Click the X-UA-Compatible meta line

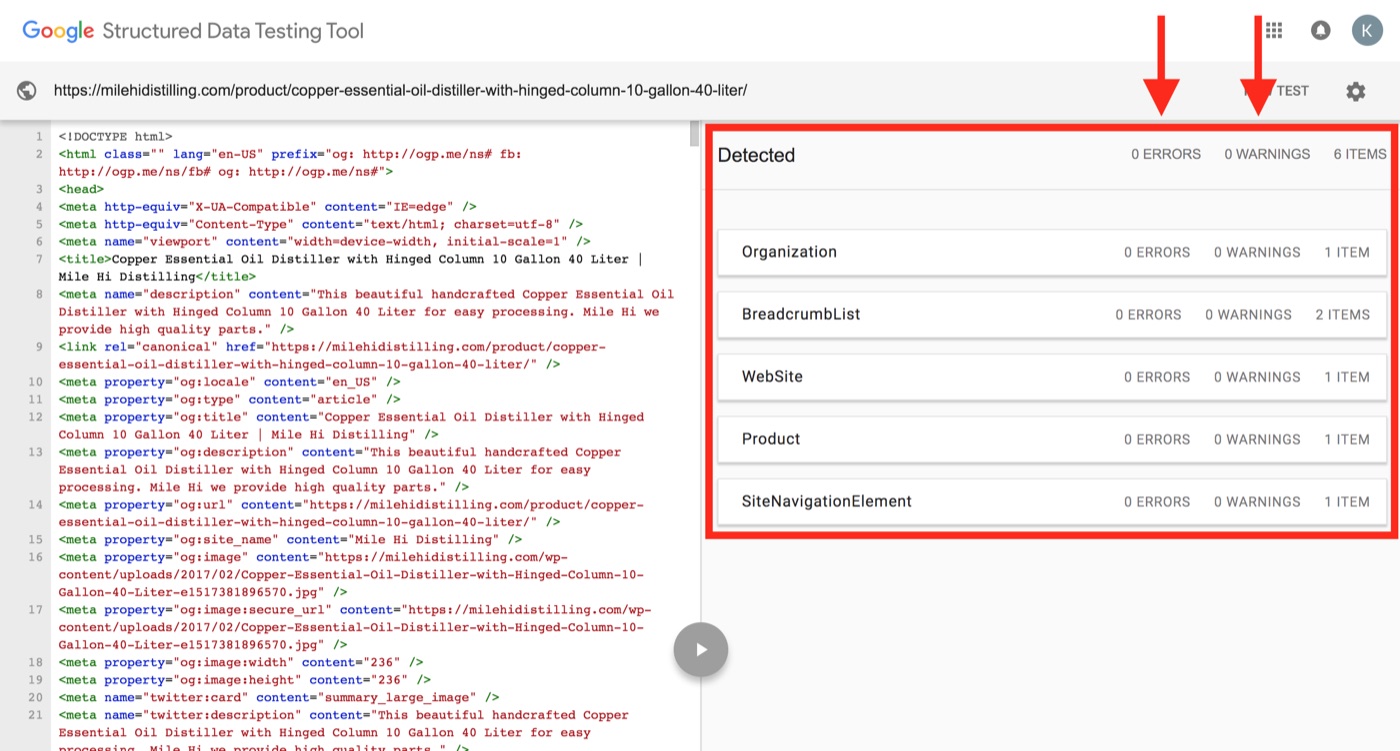(x=267, y=206)
